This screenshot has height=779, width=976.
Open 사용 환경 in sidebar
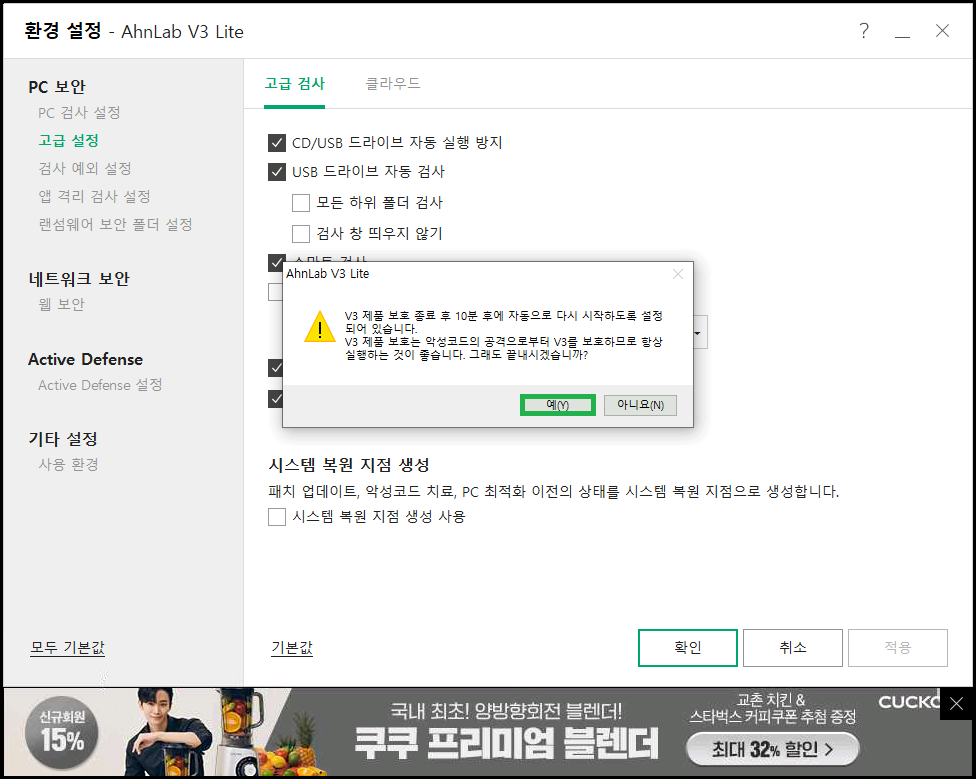click(68, 464)
